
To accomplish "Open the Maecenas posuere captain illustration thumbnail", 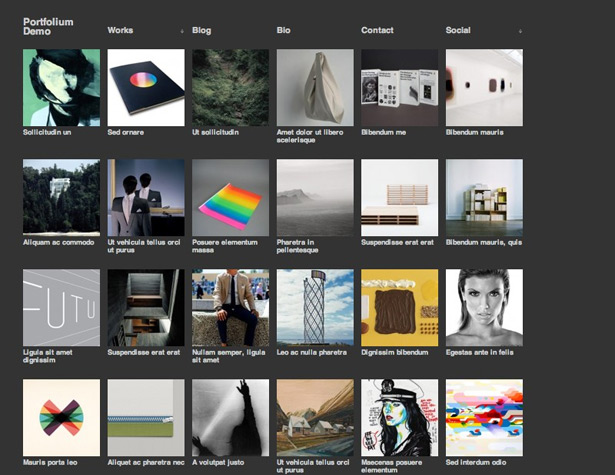I will point(399,417).
